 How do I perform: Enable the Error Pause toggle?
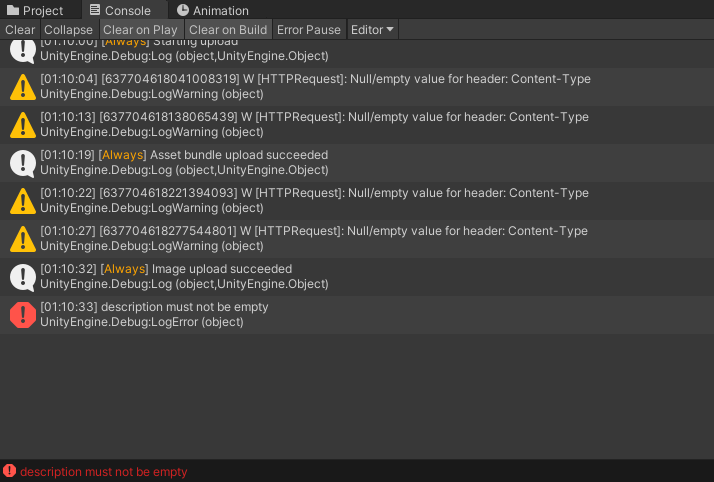tap(309, 30)
